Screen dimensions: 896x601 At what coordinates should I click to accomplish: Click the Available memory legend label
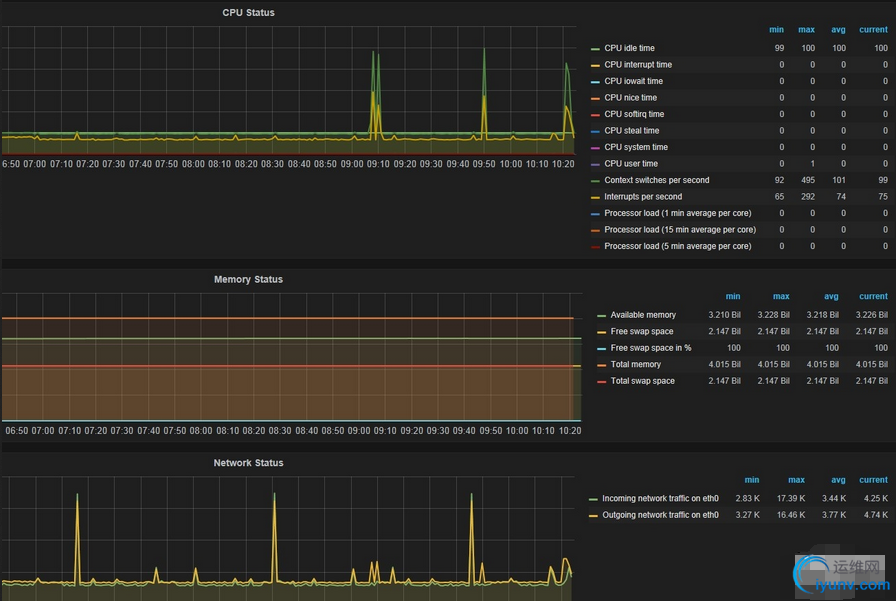643,315
